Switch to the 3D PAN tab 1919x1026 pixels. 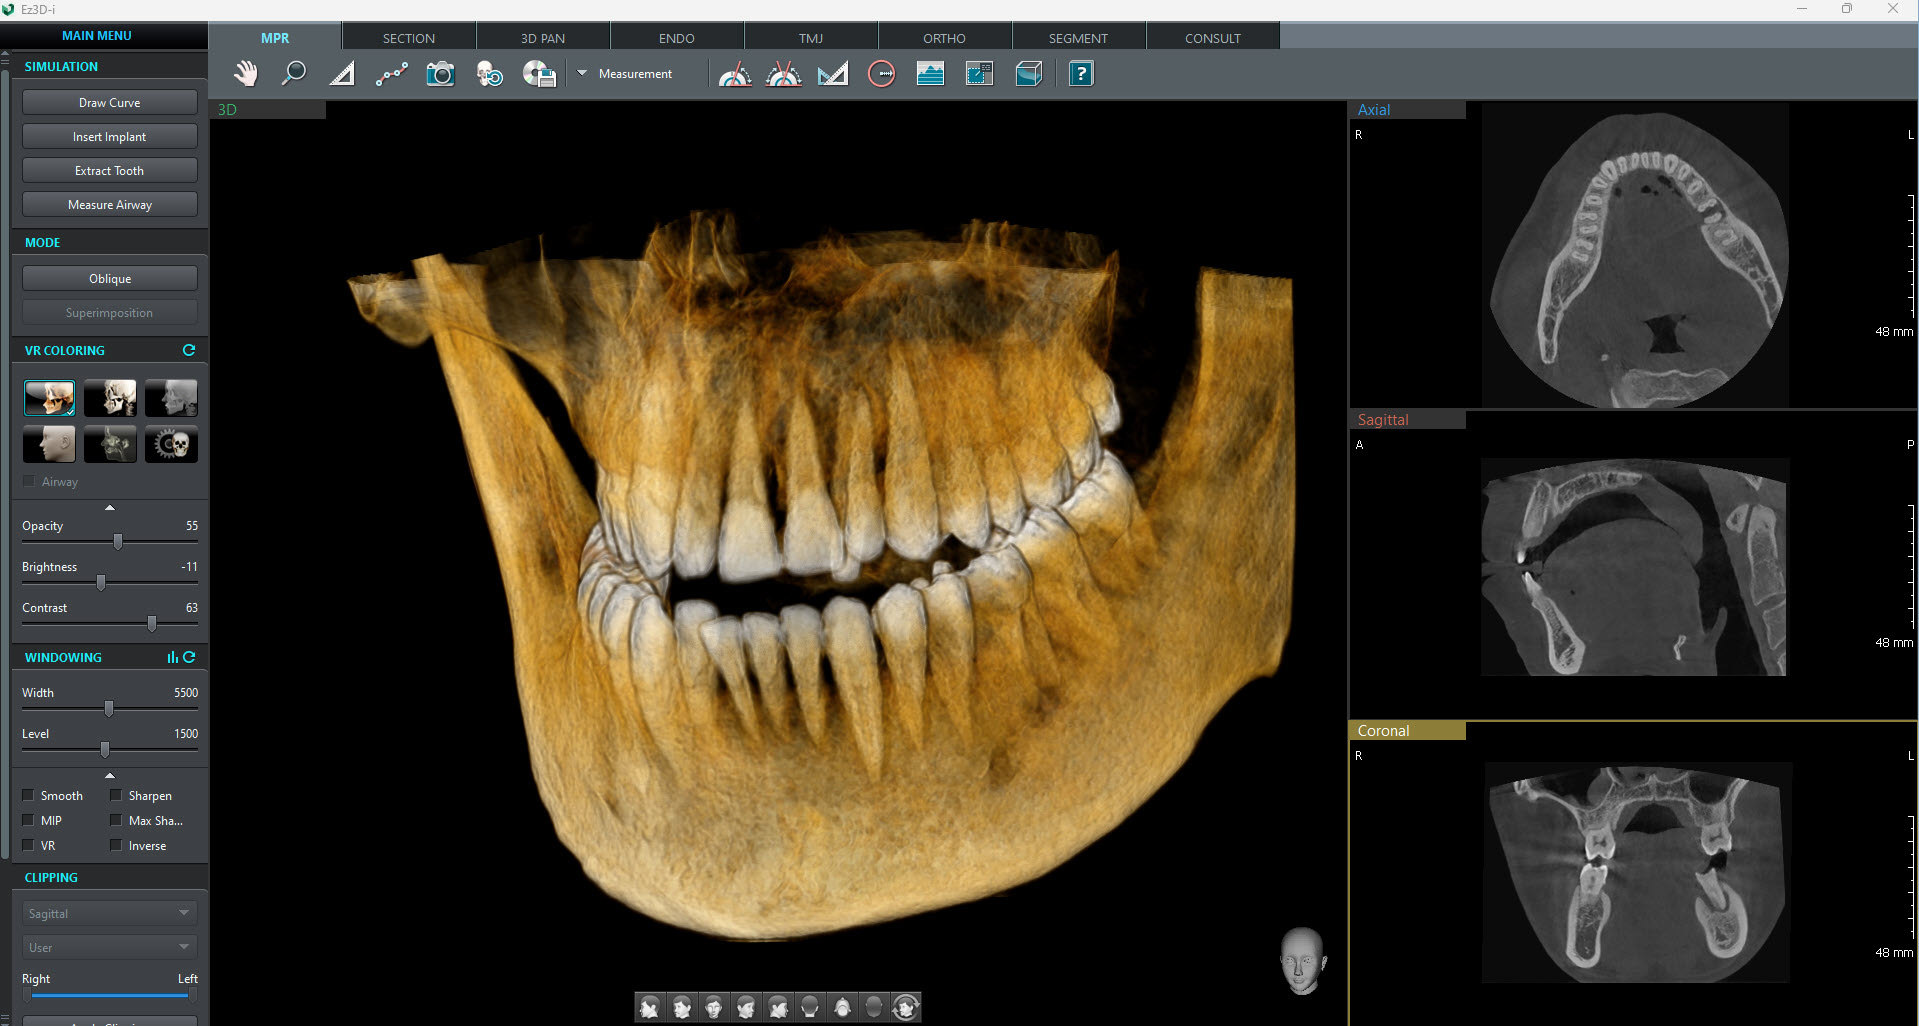point(542,38)
